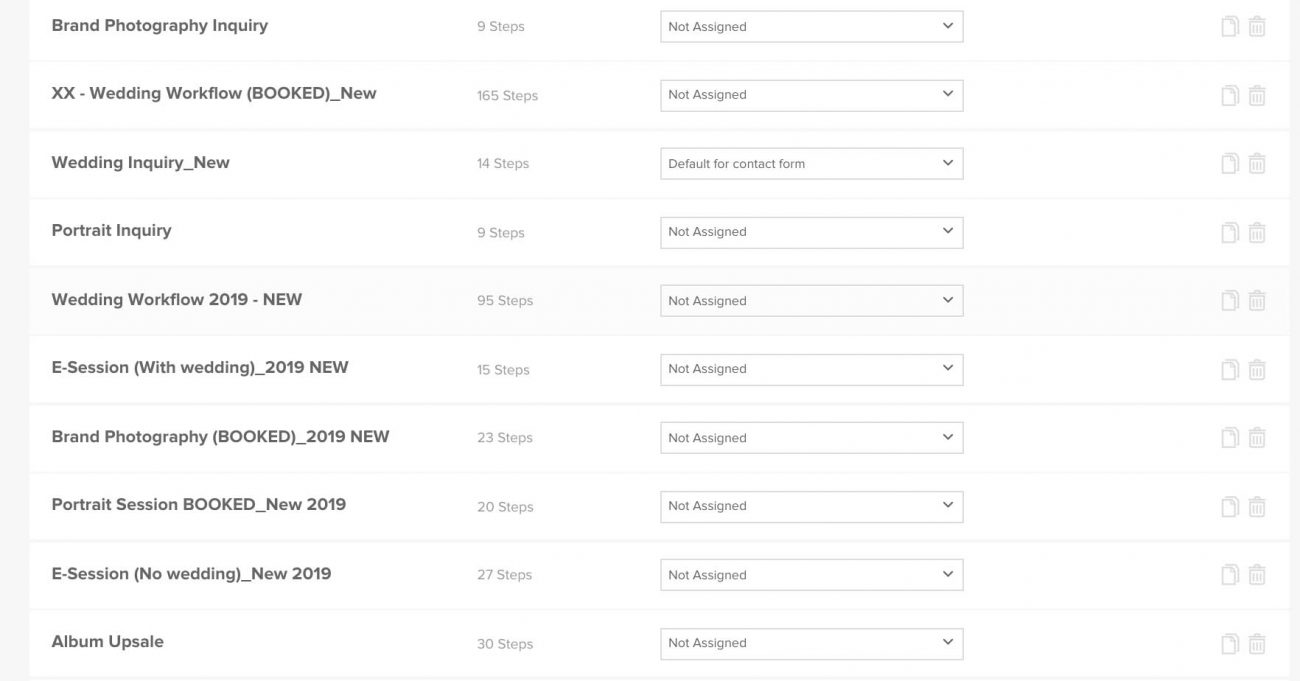Open assignment dropdown for Album Upsale
Image resolution: width=1300 pixels, height=681 pixels.
point(811,643)
